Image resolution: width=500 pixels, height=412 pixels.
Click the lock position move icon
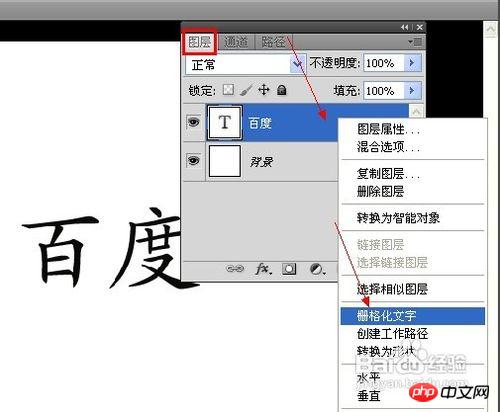pos(264,90)
